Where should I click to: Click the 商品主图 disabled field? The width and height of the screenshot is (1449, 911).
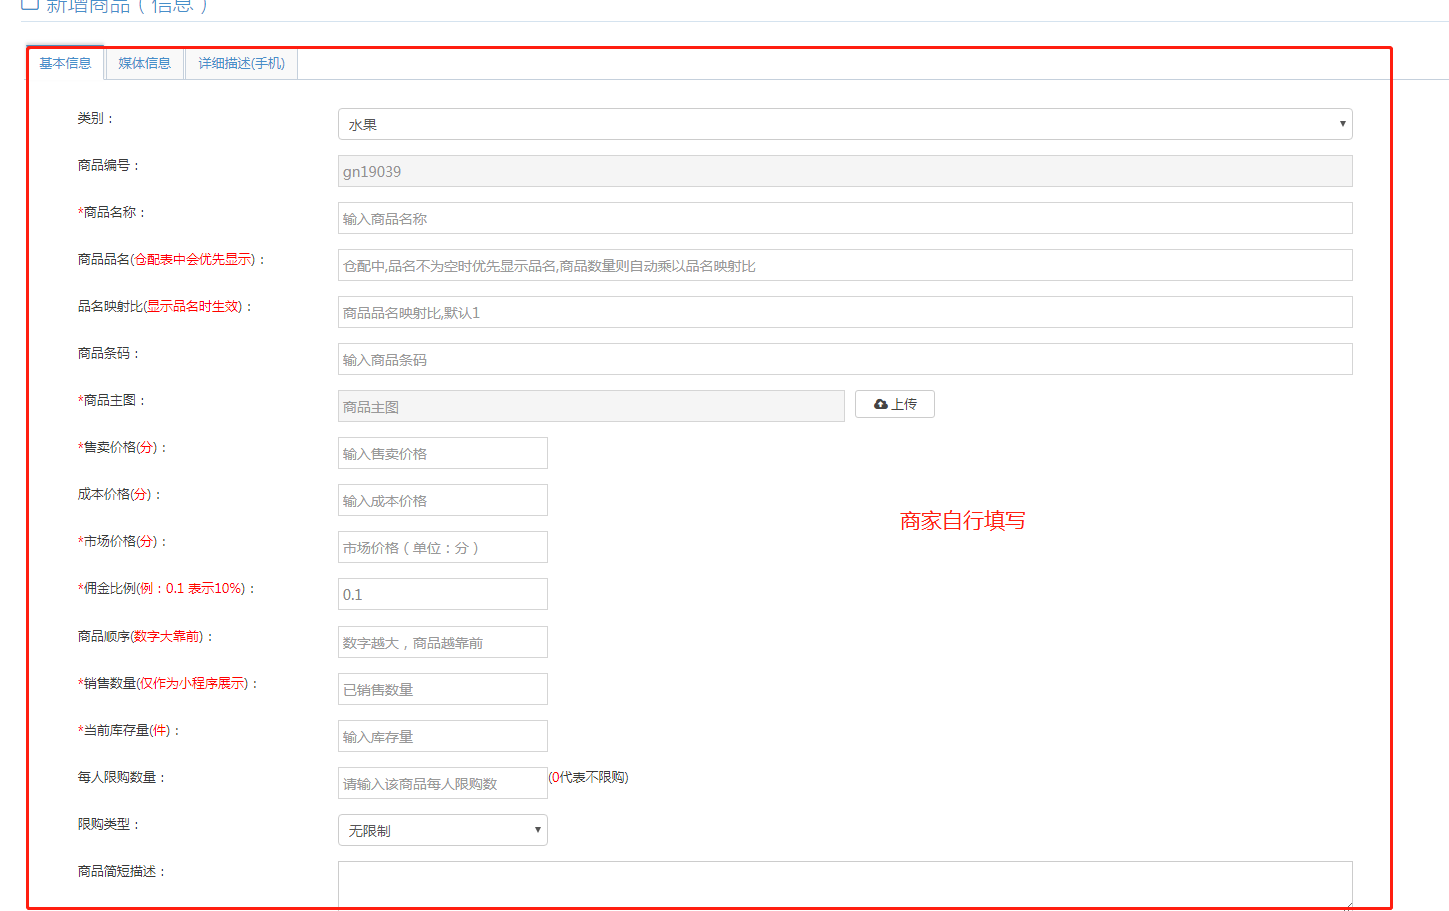click(x=591, y=406)
